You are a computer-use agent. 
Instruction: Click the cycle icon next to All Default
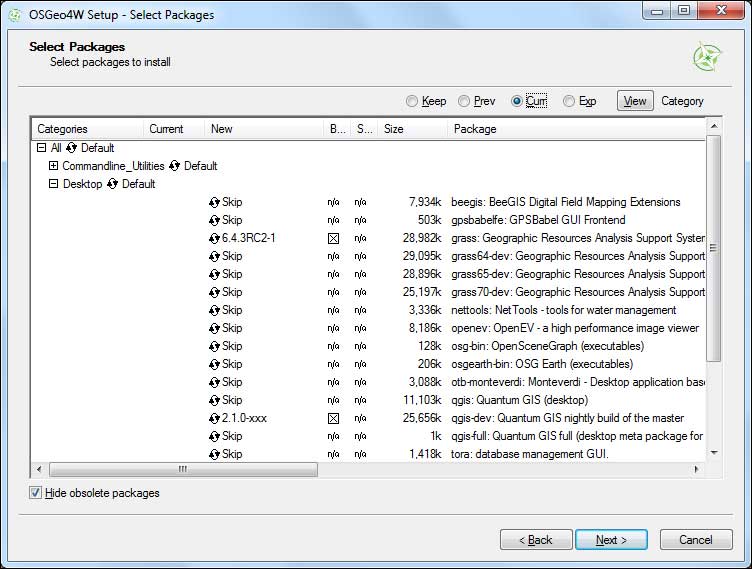[x=72, y=148]
